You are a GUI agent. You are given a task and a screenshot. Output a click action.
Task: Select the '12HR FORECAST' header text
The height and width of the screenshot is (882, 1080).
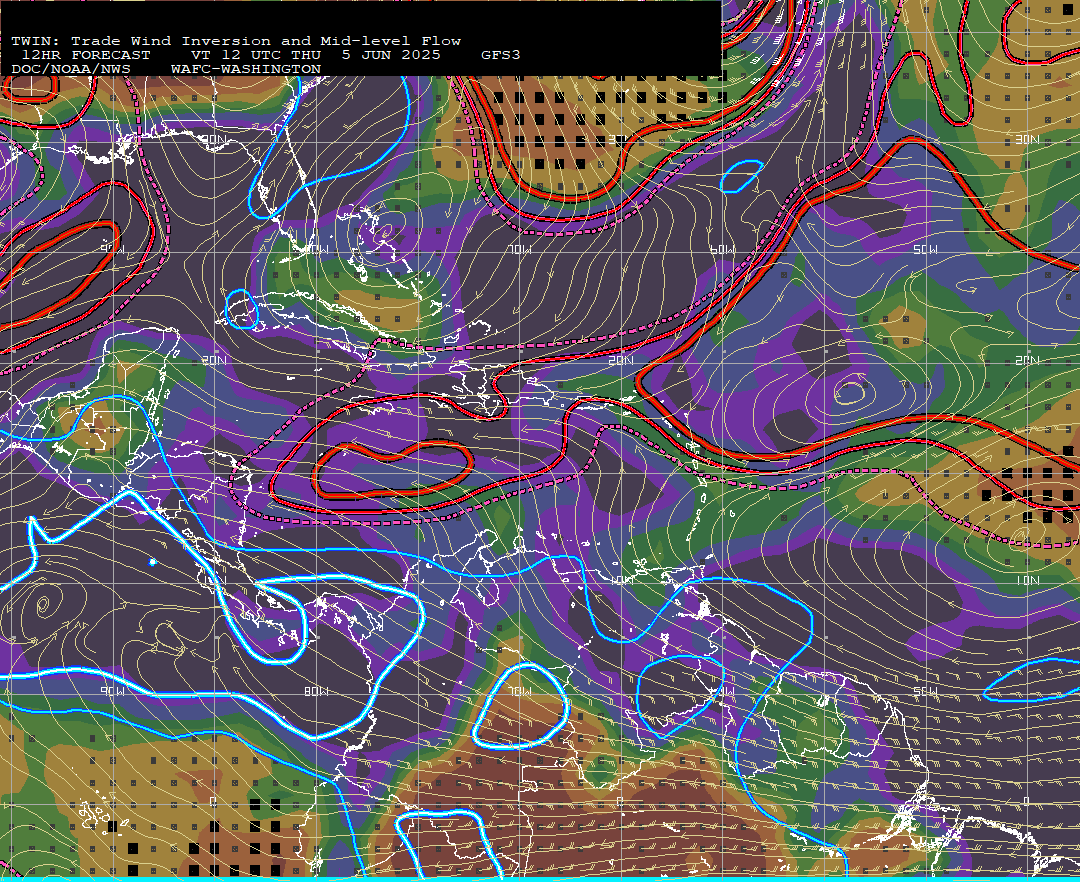tap(86, 55)
